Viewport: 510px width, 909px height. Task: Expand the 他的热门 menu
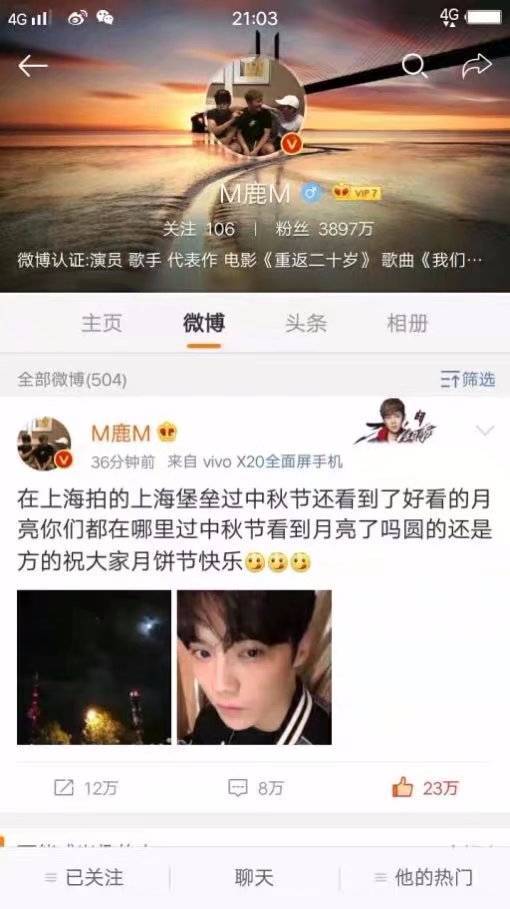[x=424, y=877]
